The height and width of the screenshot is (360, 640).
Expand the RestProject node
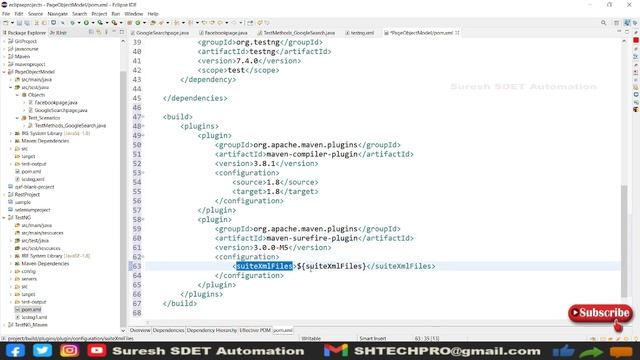[4, 195]
